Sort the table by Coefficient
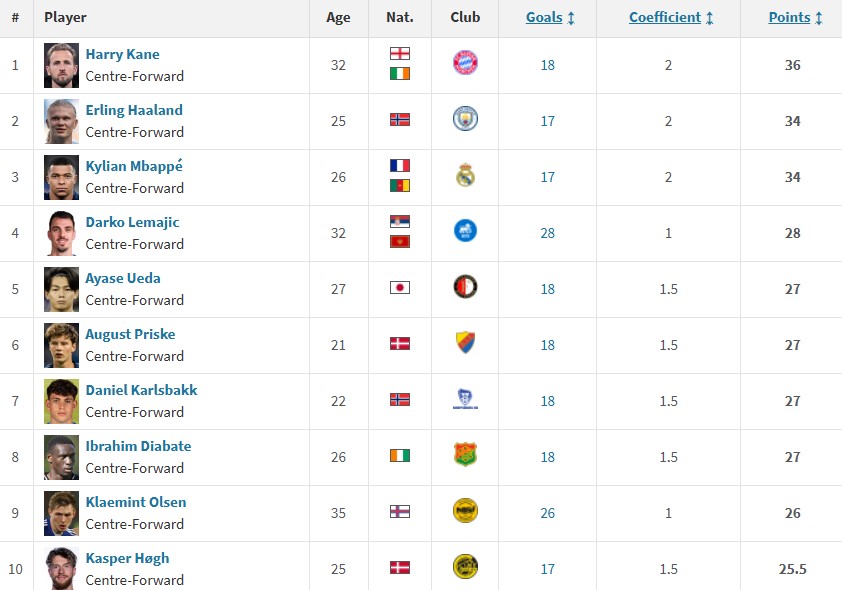 click(671, 18)
